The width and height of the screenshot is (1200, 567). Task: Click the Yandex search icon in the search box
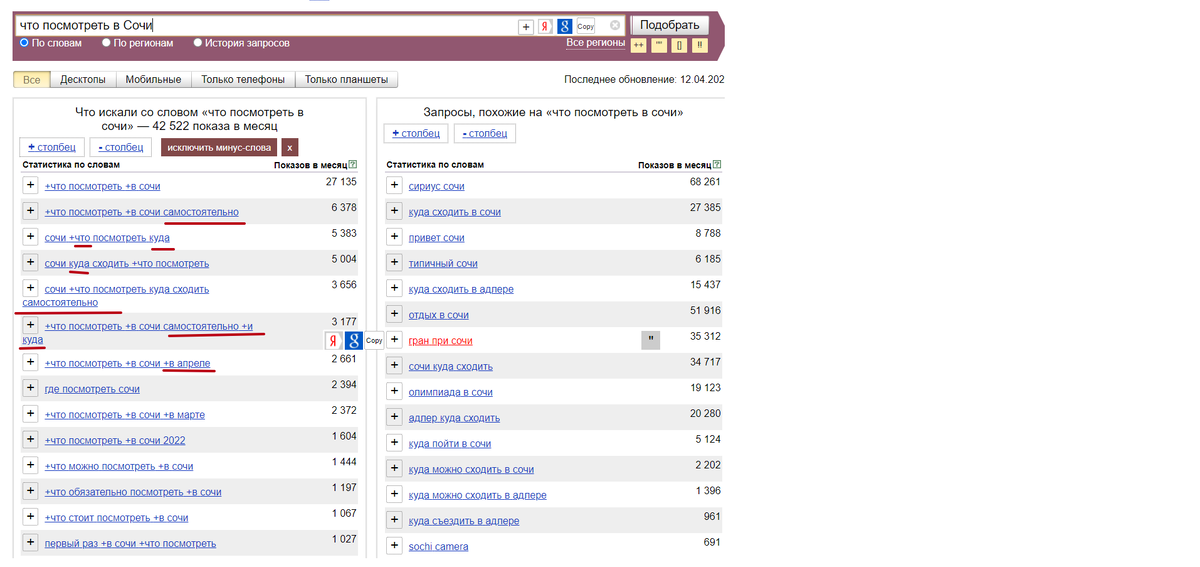coord(545,27)
